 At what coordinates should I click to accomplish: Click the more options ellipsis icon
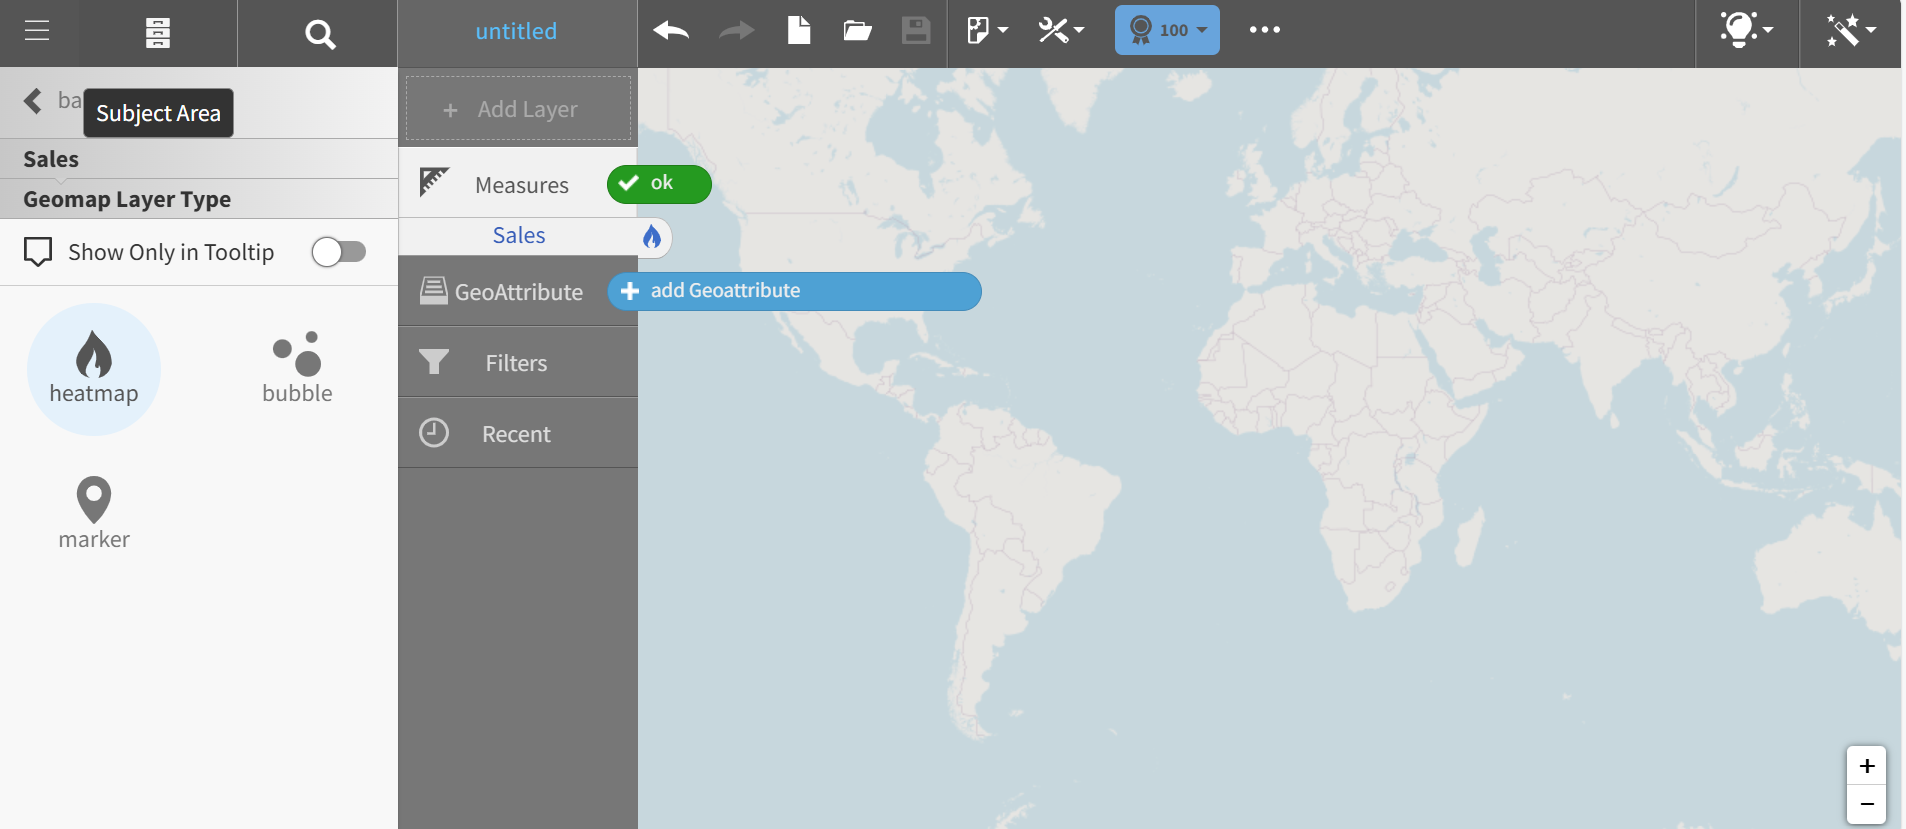pyautogui.click(x=1264, y=30)
